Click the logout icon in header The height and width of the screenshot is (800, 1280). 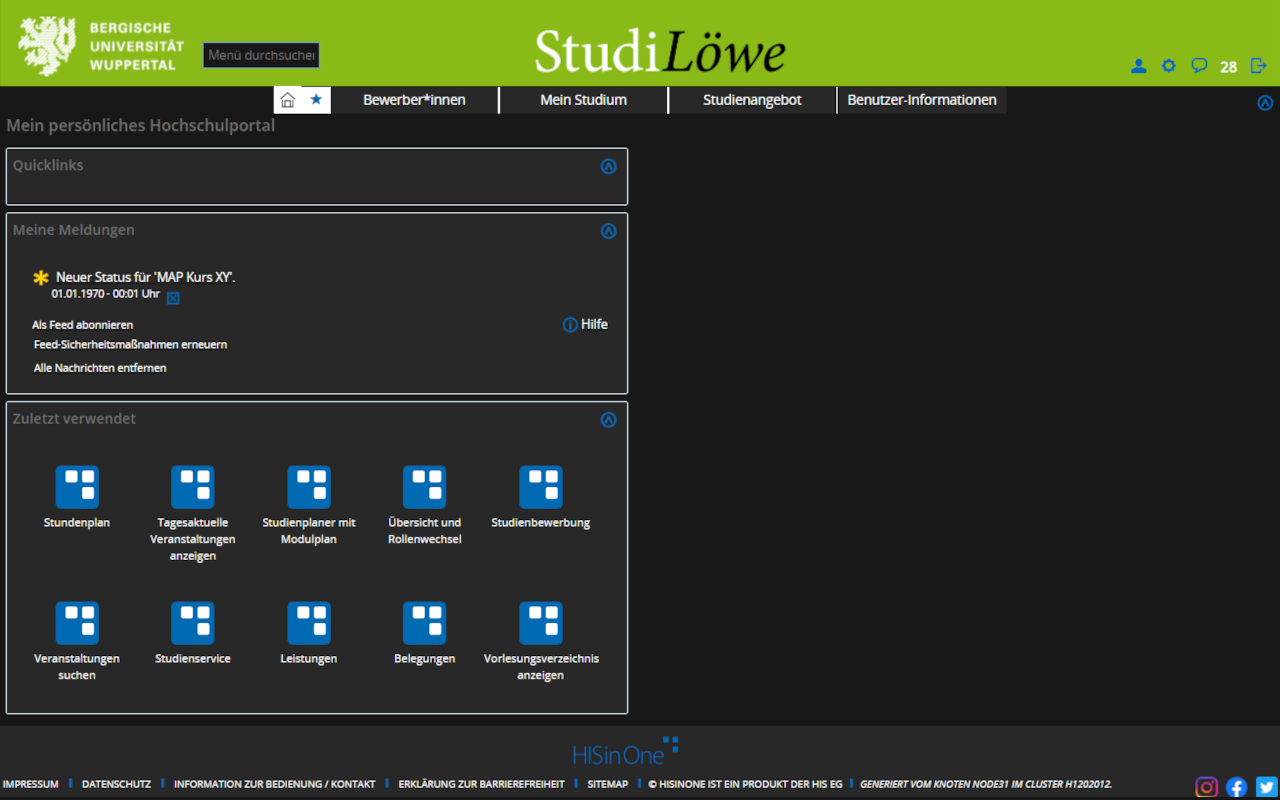point(1259,66)
